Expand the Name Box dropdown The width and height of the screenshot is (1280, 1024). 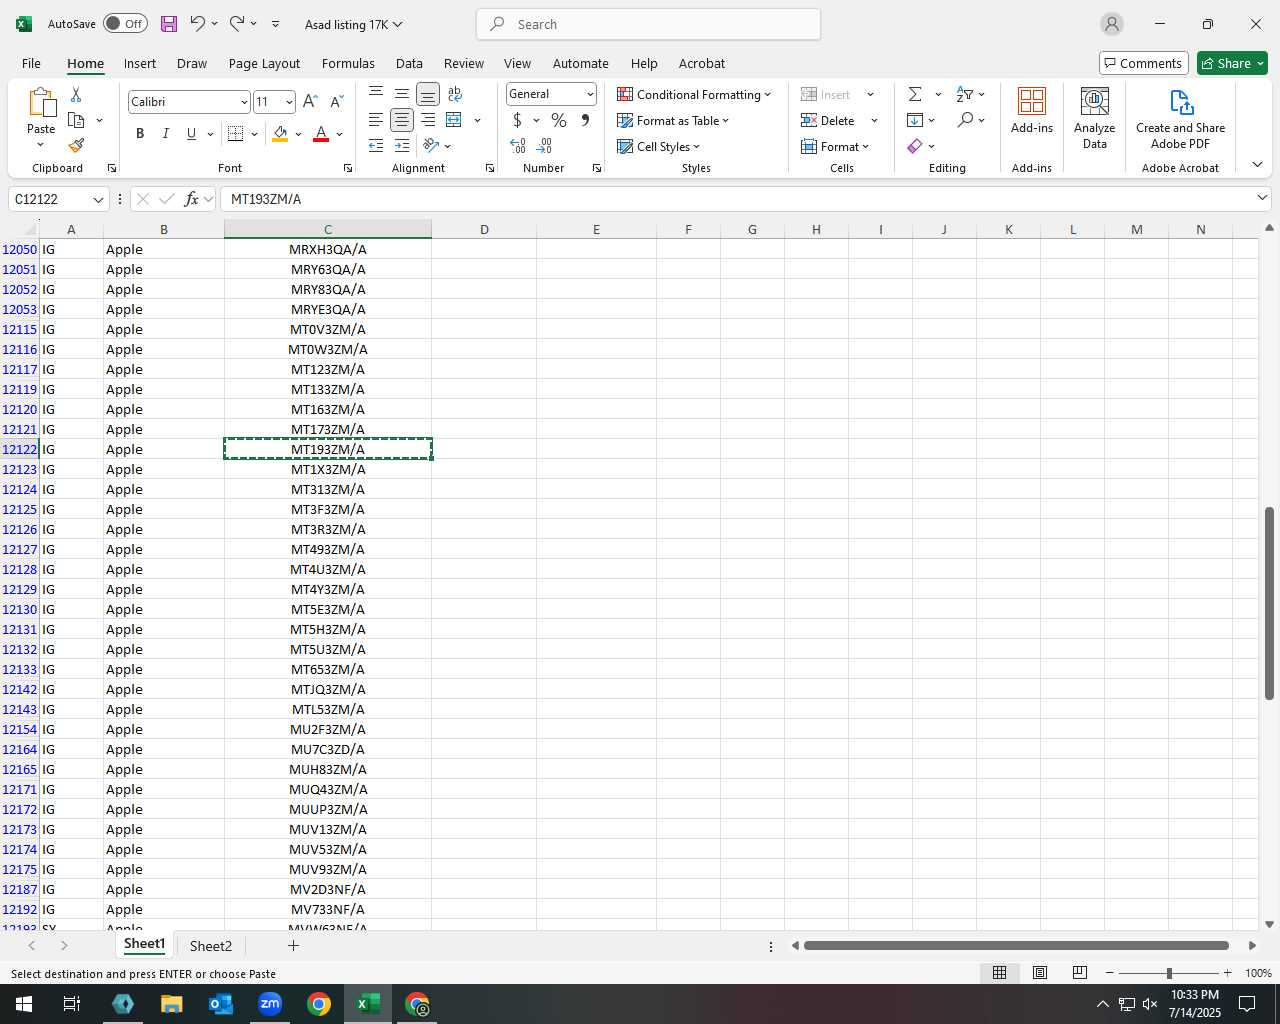tap(98, 199)
